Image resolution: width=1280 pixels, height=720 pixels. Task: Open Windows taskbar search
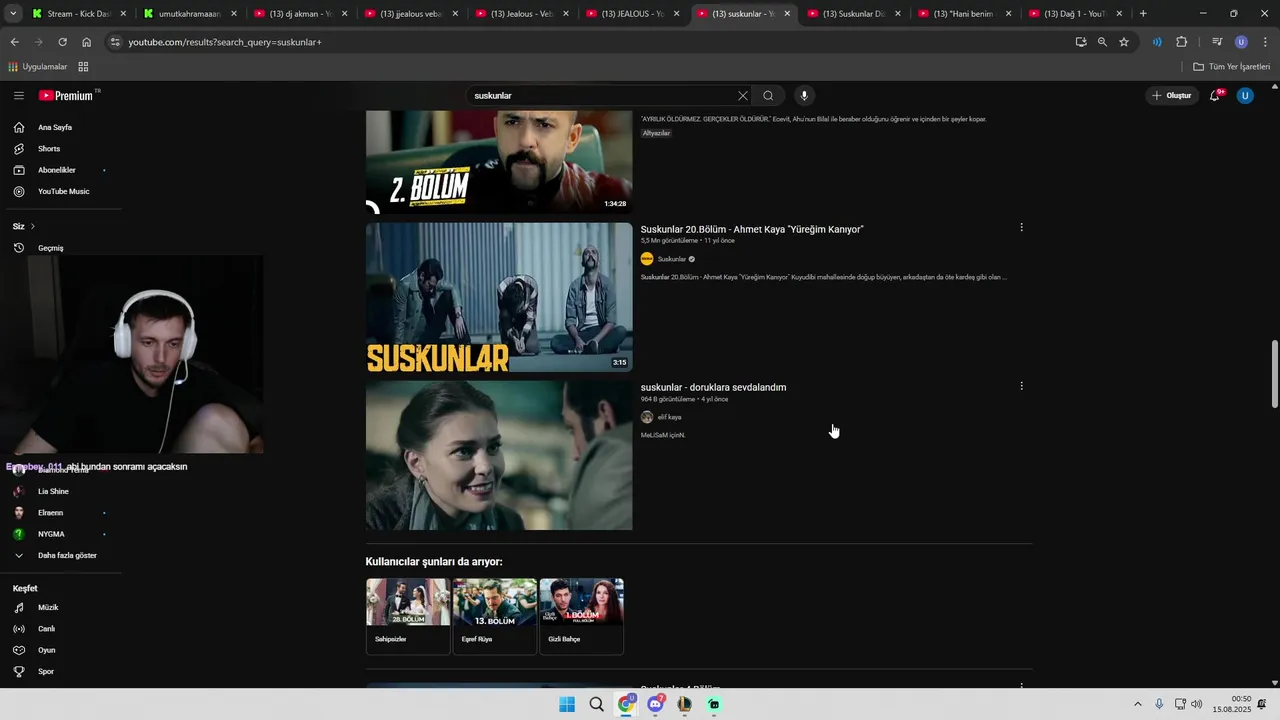click(597, 704)
